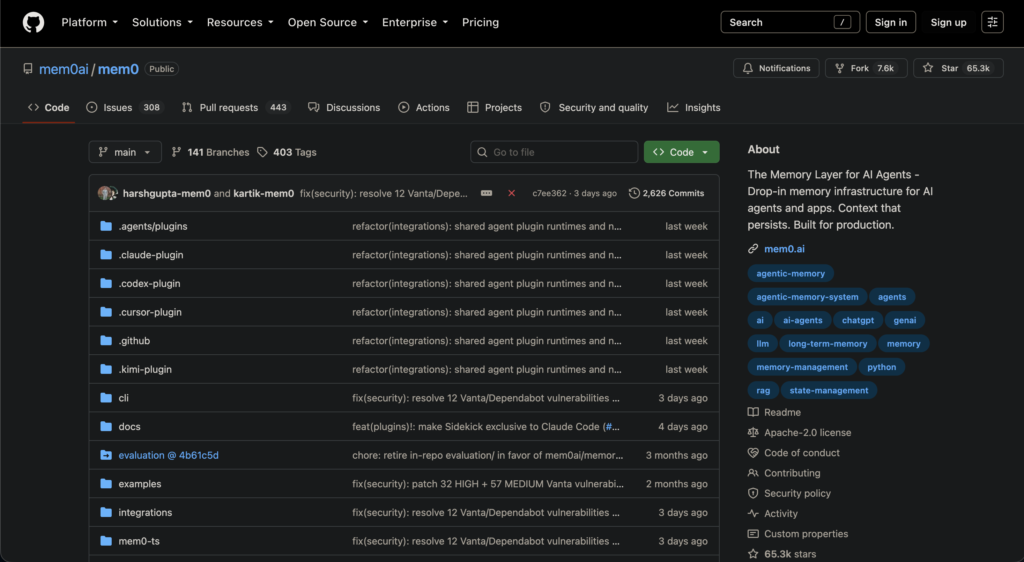Click the branch icon beside 141 Branches

coord(176,152)
